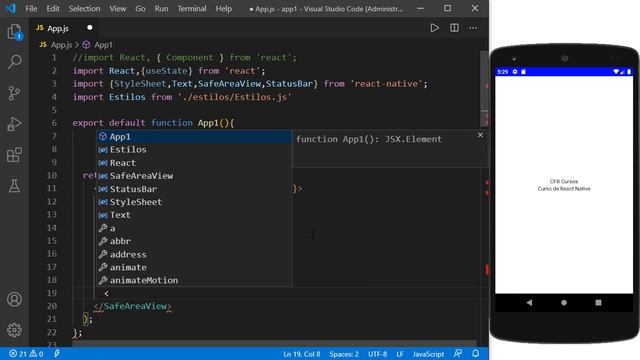
Task: Open the Testing flask view
Action: click(x=14, y=186)
